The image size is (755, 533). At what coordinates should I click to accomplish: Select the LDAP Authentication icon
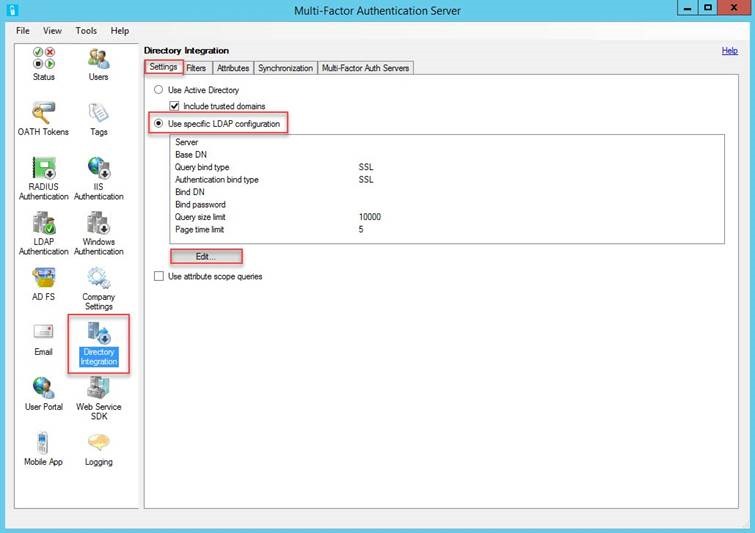pyautogui.click(x=44, y=223)
